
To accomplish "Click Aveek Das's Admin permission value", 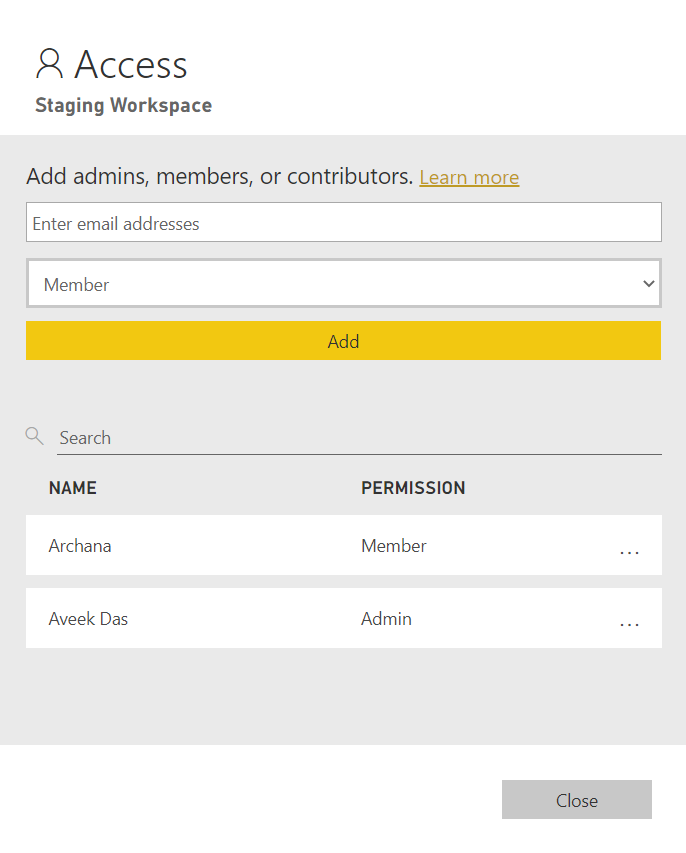I will 386,619.
